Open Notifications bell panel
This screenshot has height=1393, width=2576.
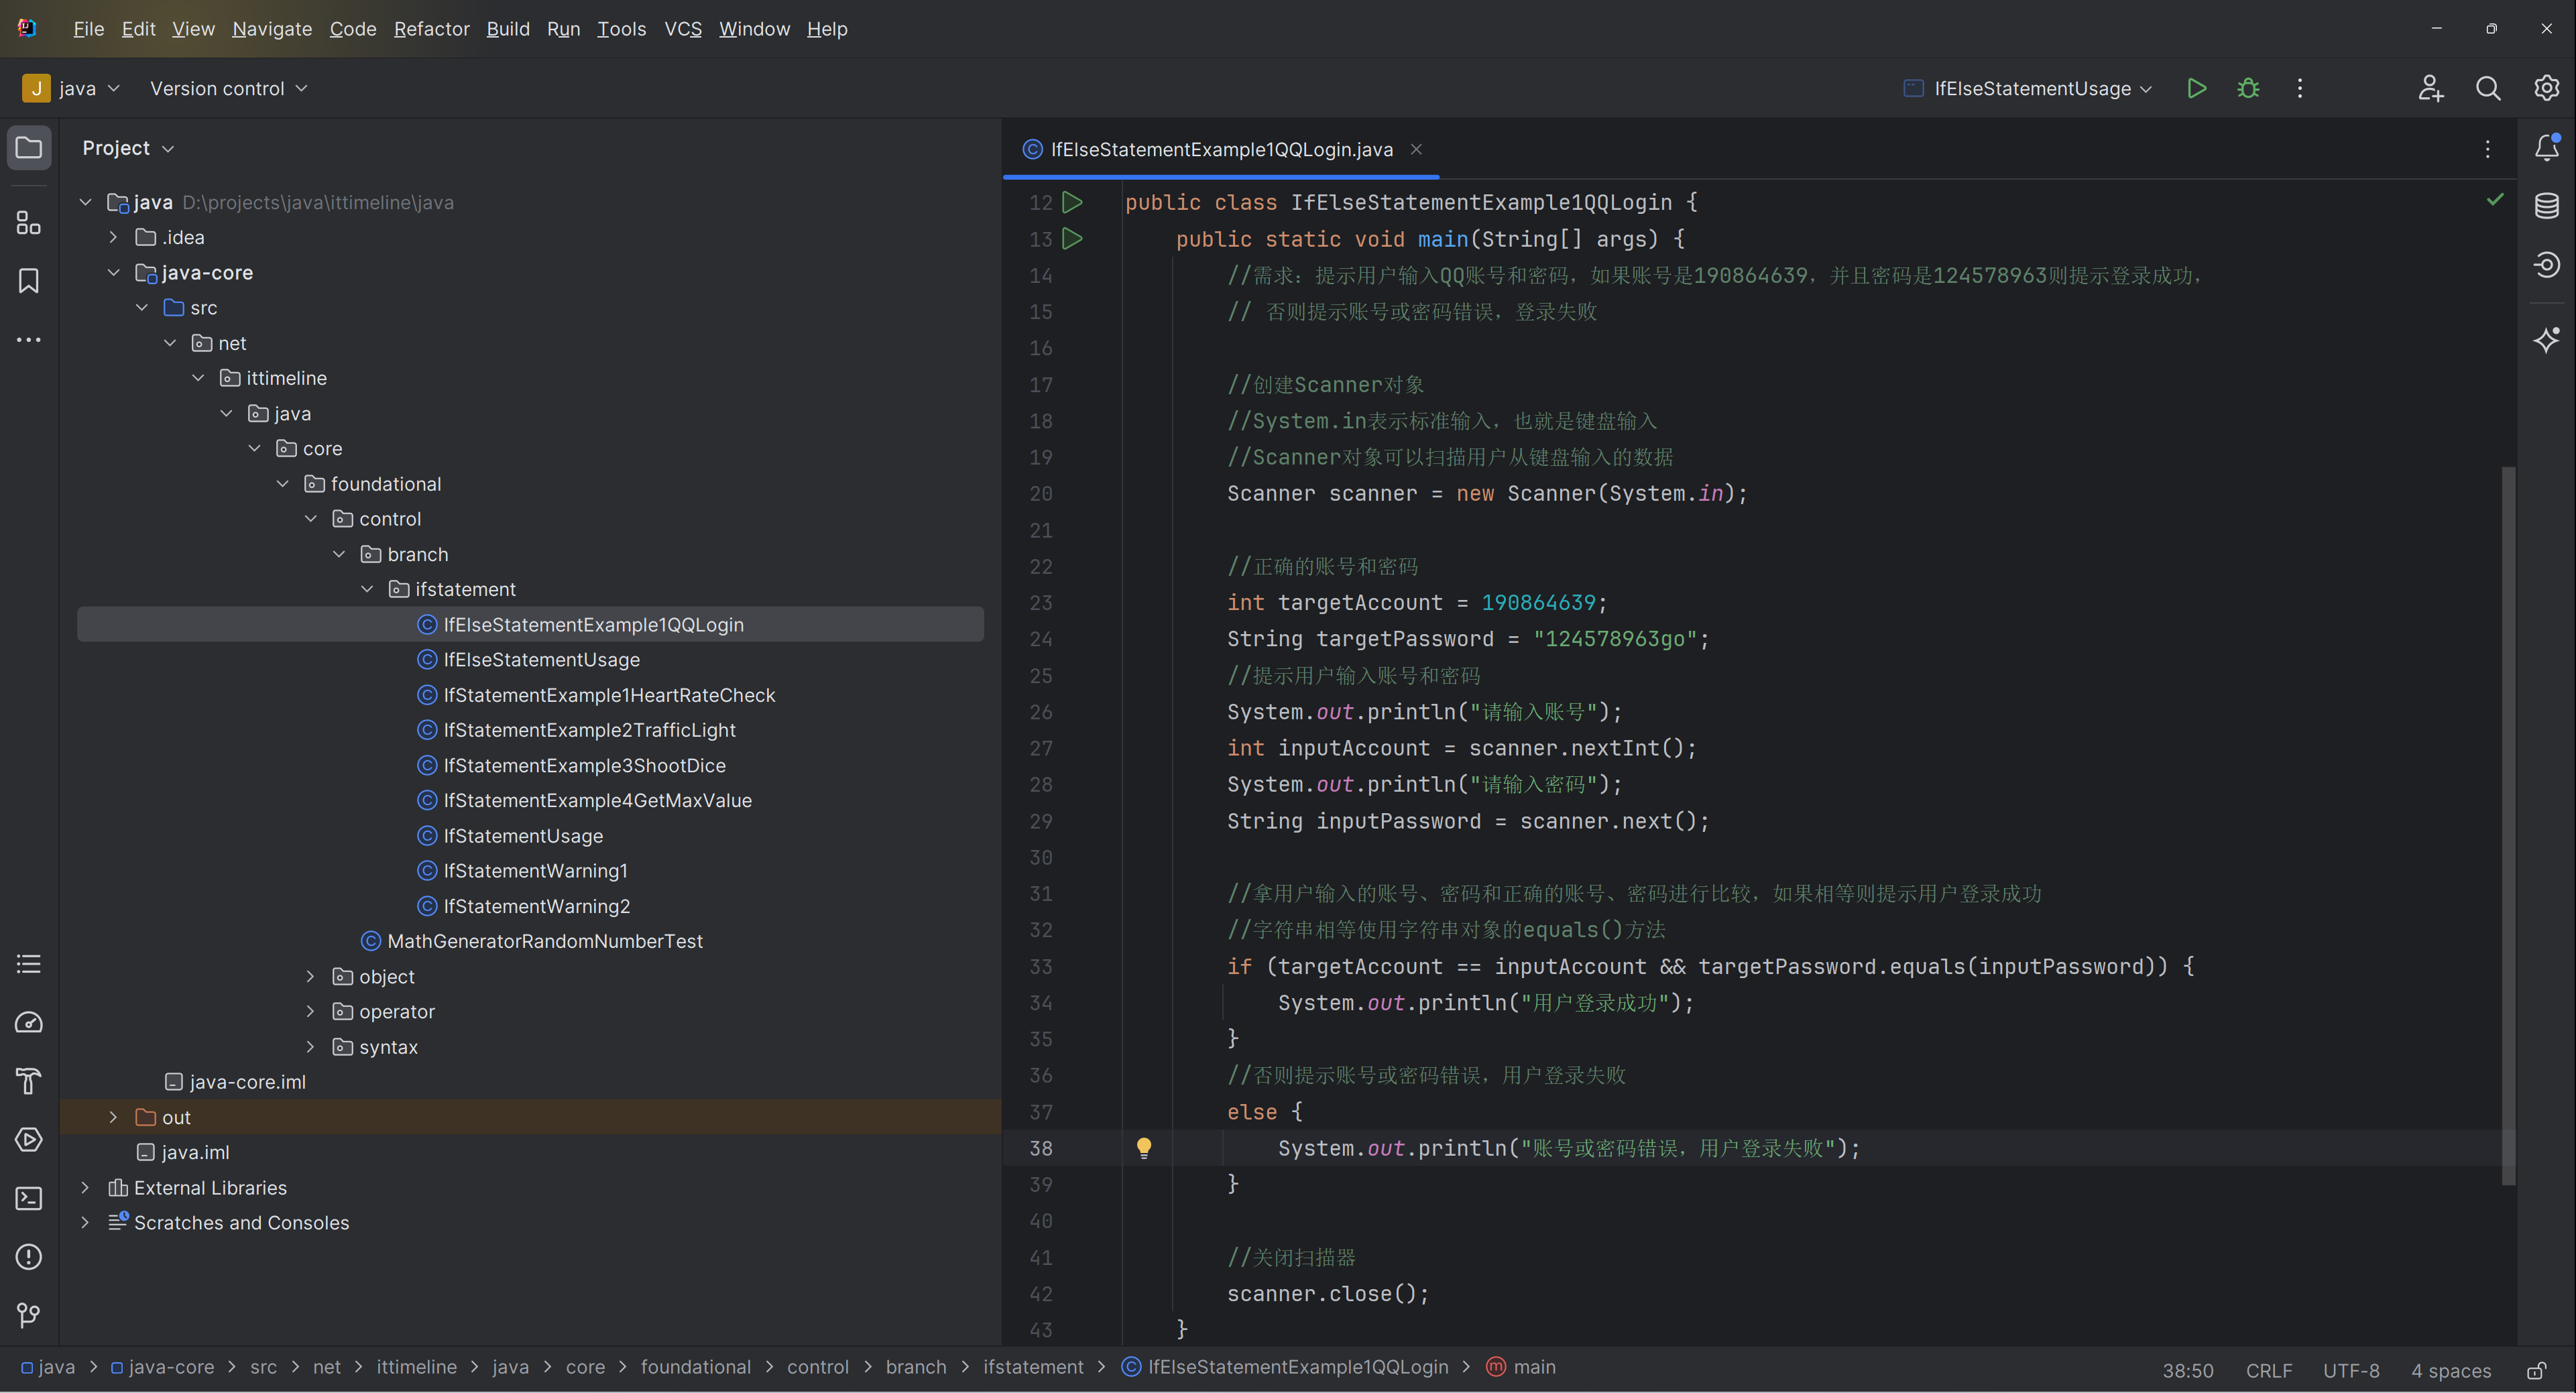[2546, 148]
